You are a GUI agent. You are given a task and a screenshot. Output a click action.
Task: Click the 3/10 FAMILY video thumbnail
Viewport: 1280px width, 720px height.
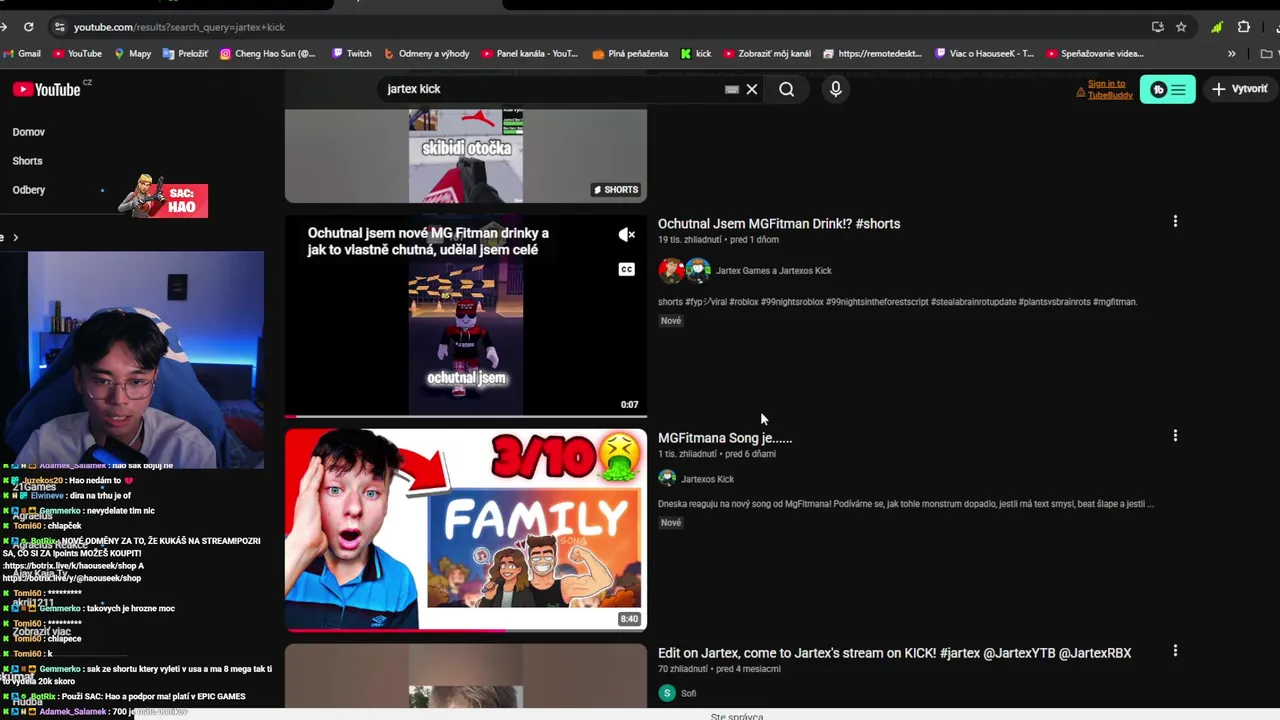tap(466, 530)
